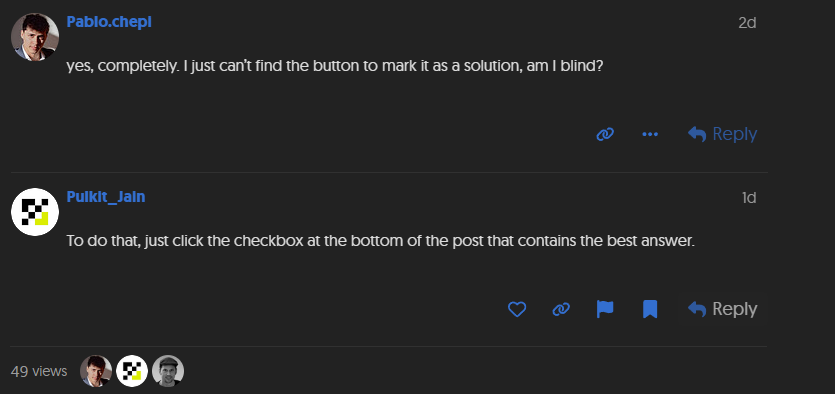Screen dimensions: 835x394
Task: Copy link to Pulkit_Jain's post
Action: point(561,309)
